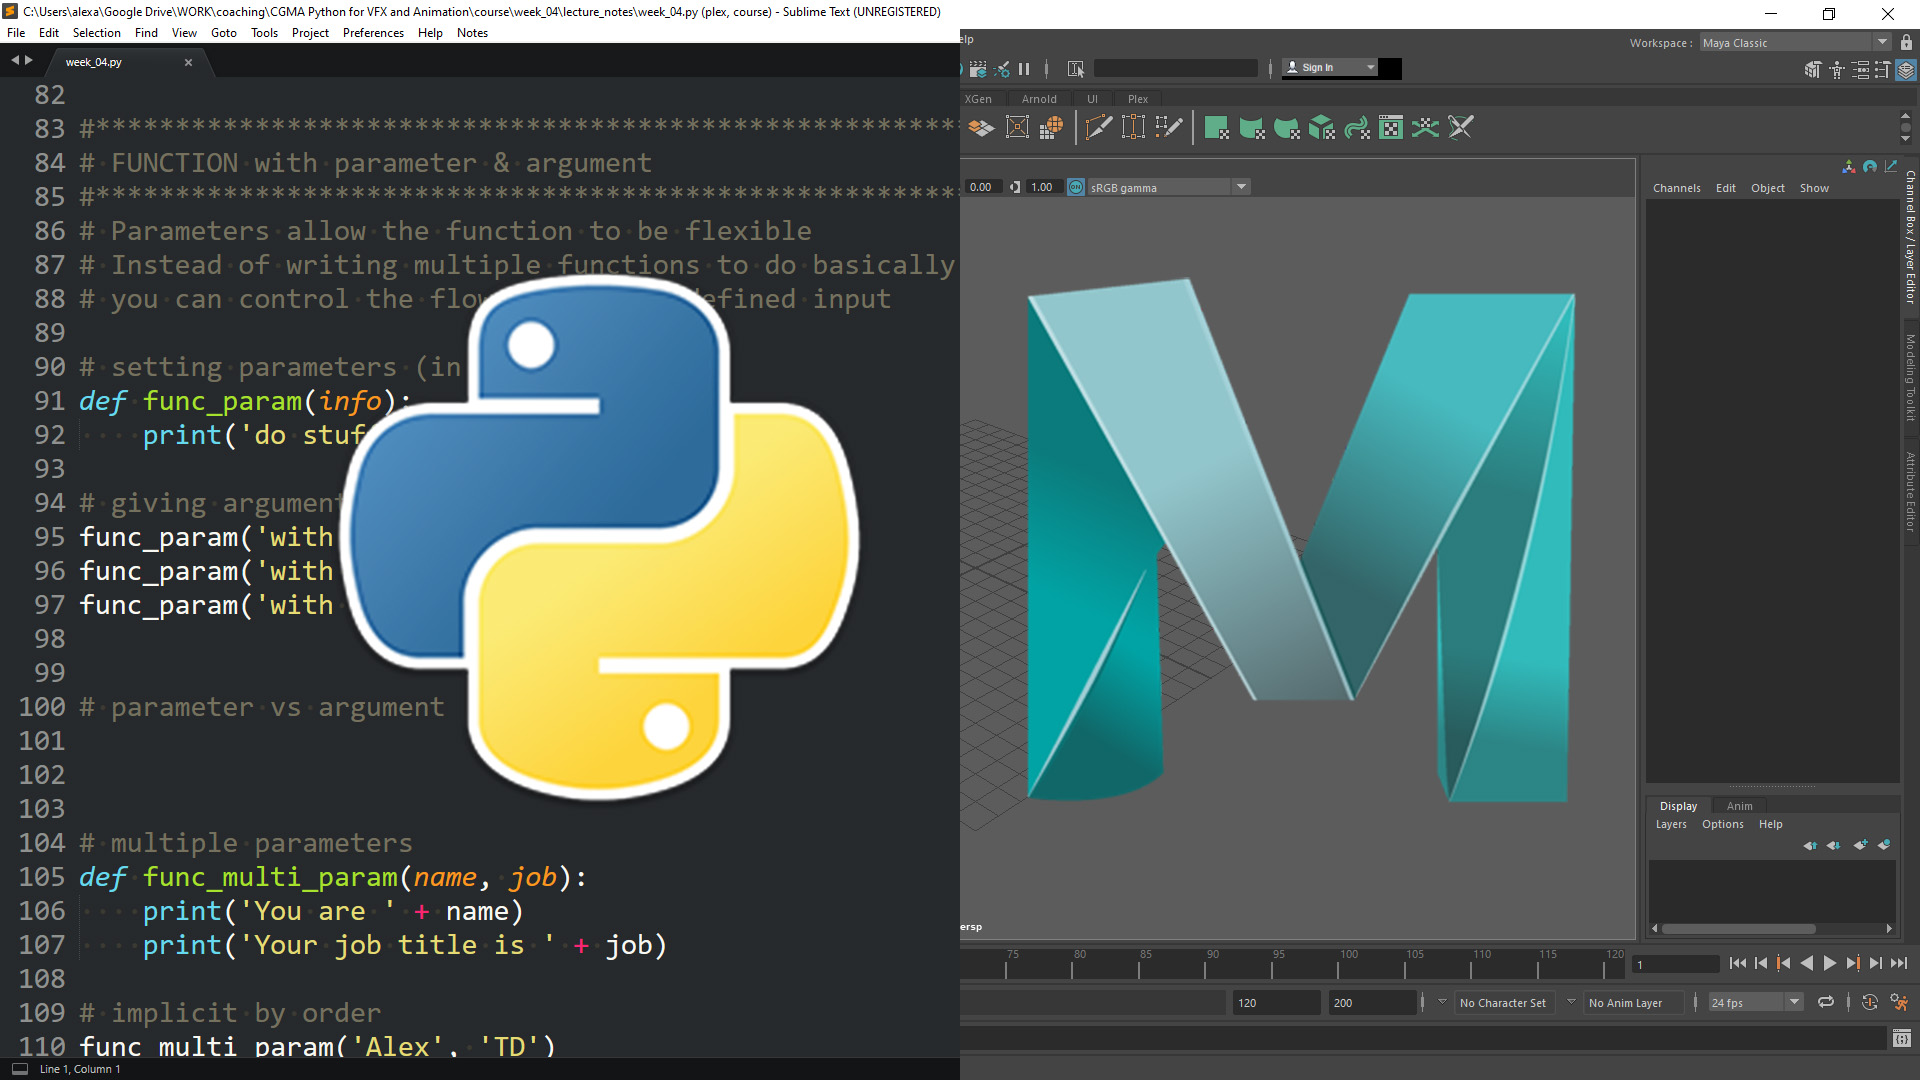Open the 24 fps frame rate dropdown
Screen dimensions: 1920x1080
[1794, 1002]
